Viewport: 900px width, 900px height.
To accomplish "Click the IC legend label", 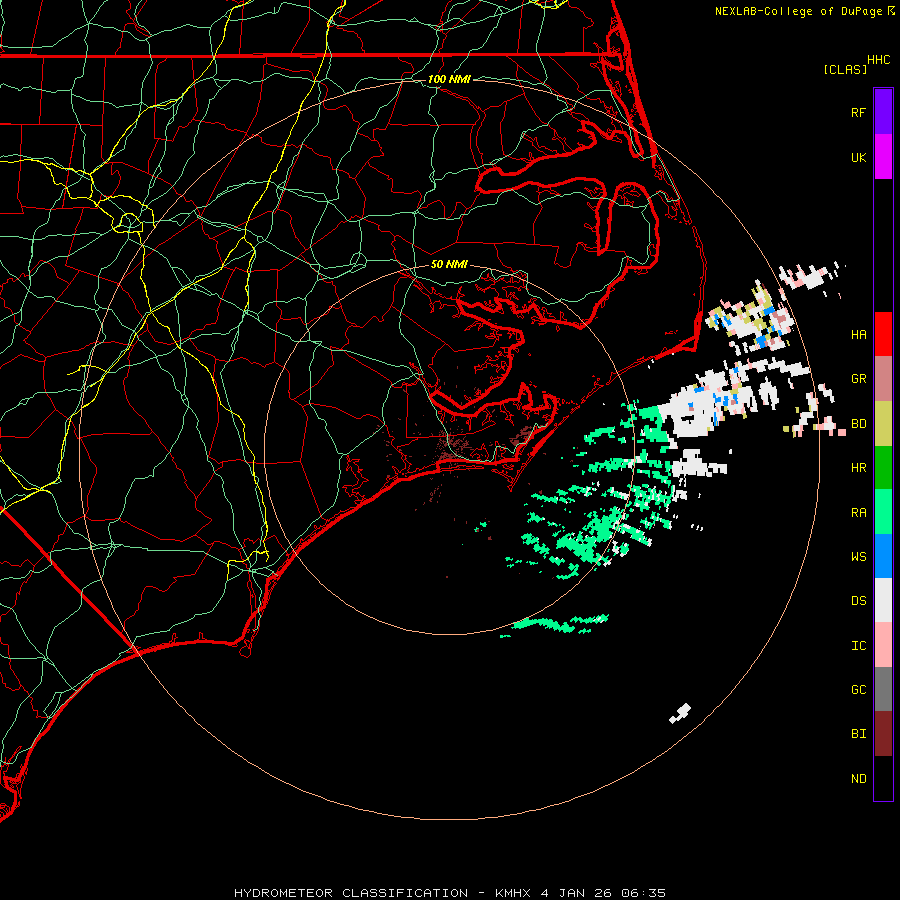I will [x=858, y=645].
